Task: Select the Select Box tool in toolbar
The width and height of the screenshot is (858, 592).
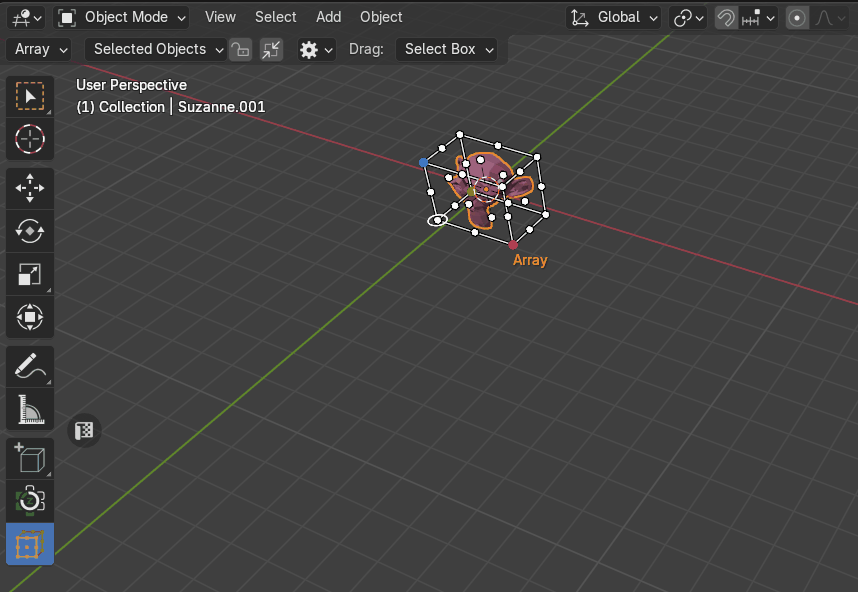Action: [x=30, y=96]
